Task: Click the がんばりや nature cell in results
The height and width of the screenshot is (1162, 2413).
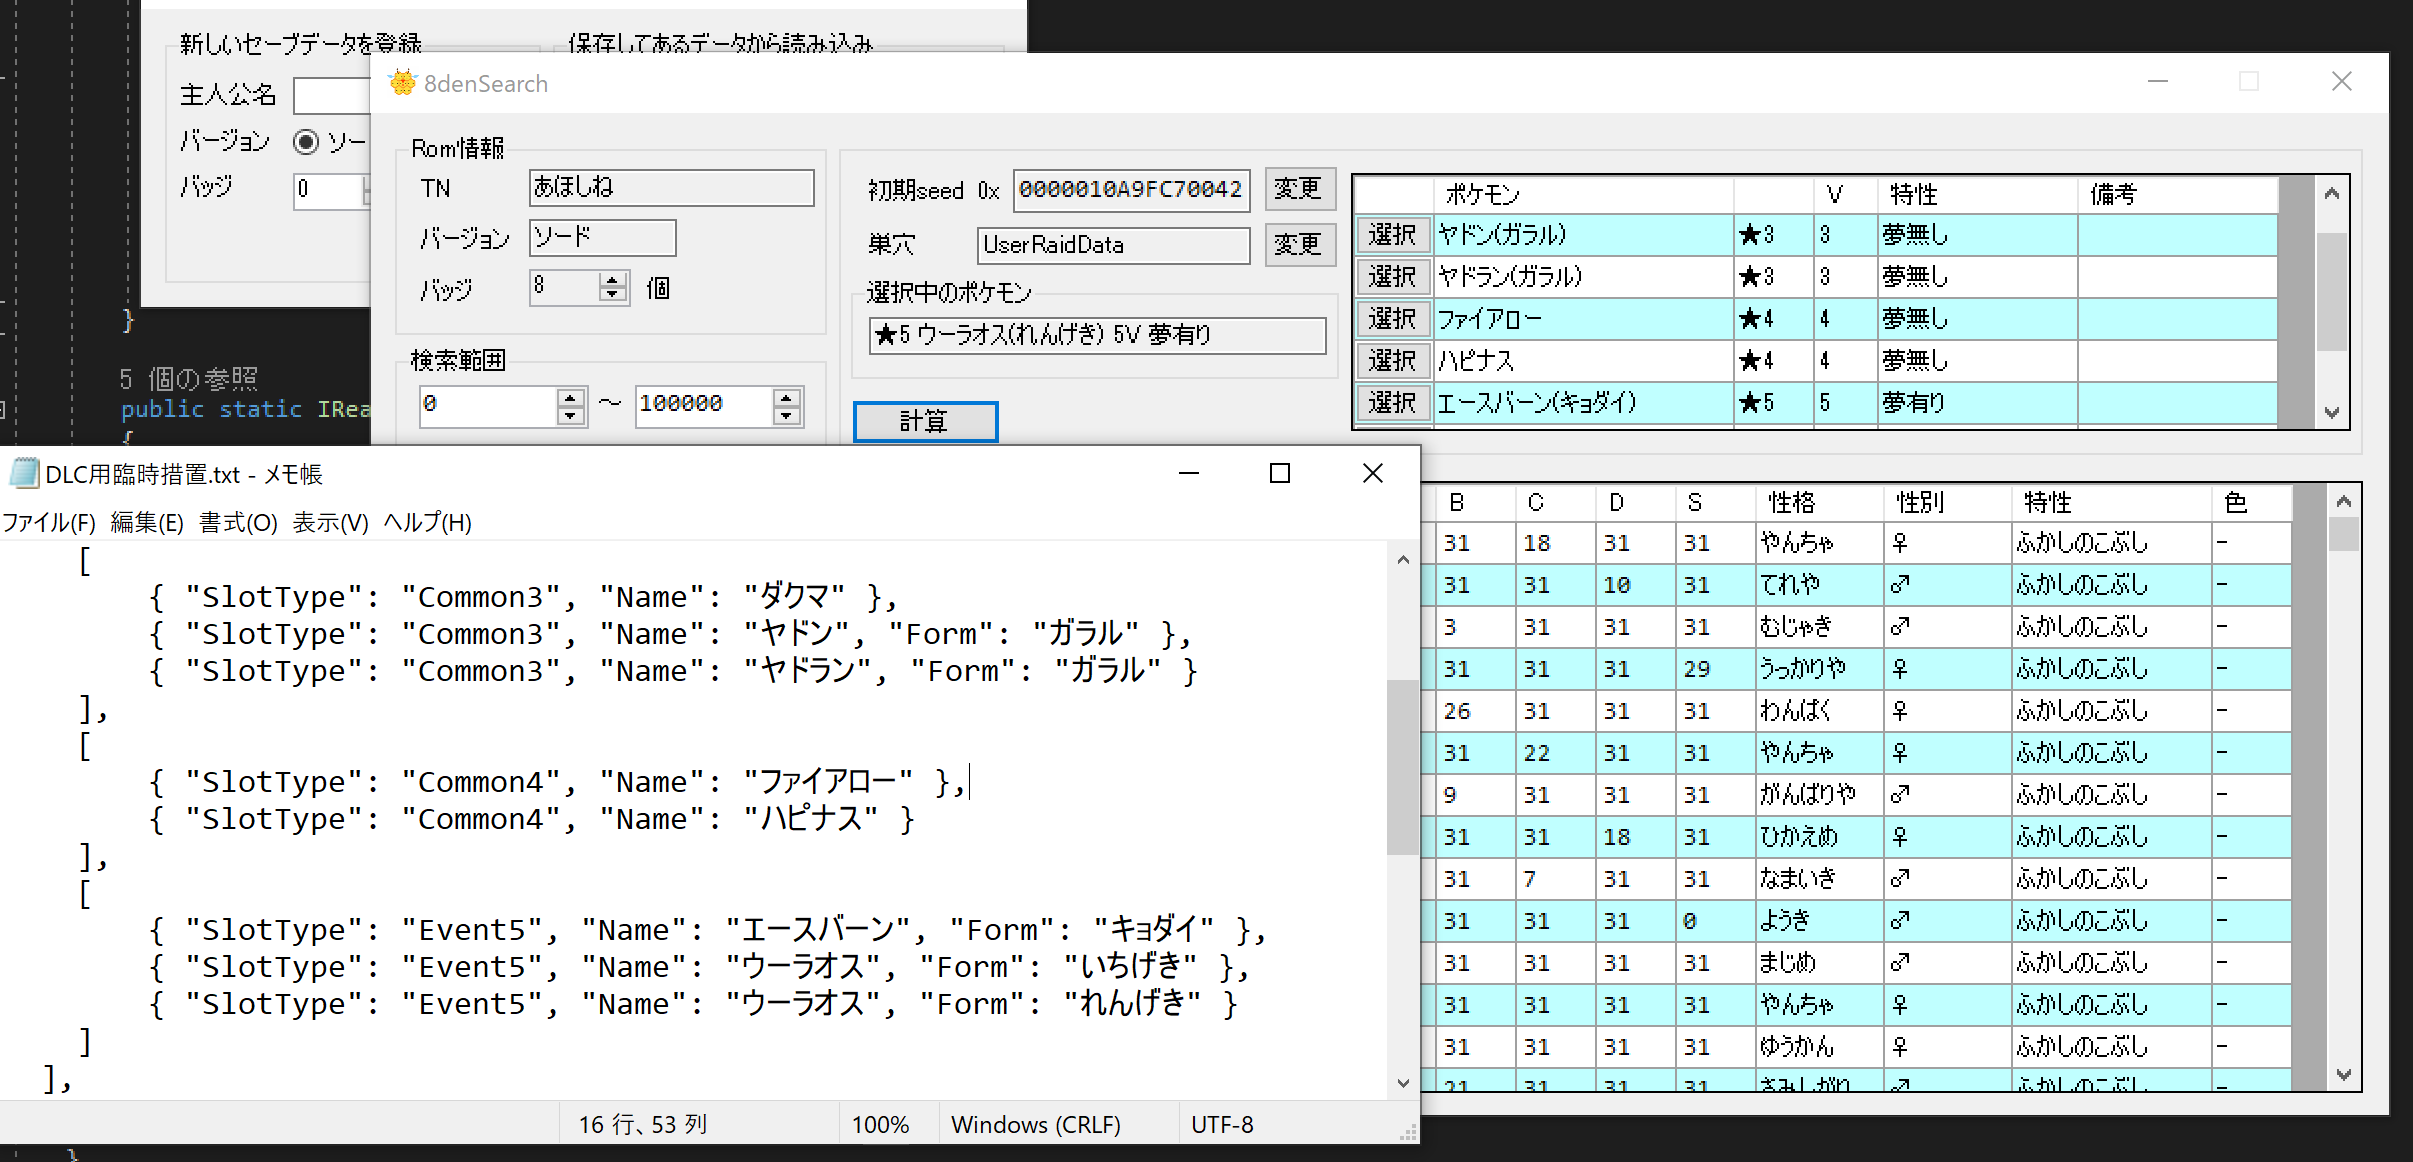Action: 1819,795
